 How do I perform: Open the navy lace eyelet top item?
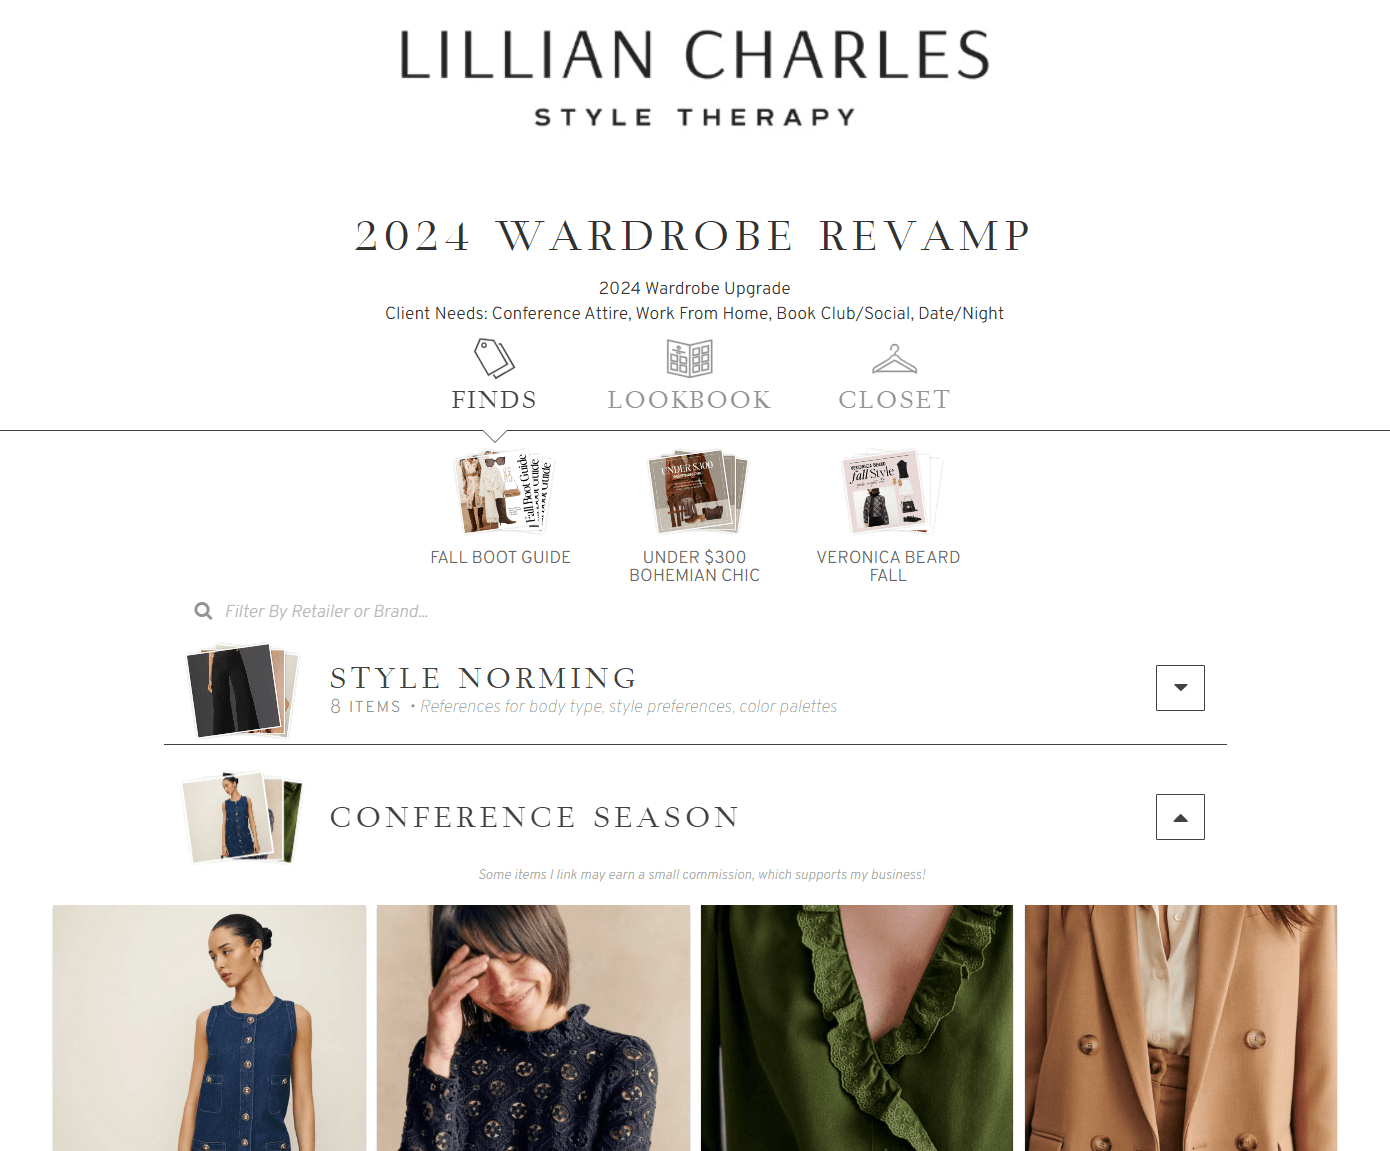click(x=534, y=1028)
